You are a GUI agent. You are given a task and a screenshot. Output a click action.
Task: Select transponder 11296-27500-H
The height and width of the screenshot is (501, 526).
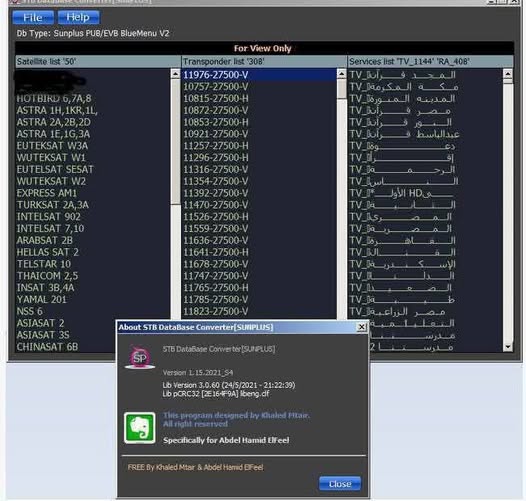259,158
